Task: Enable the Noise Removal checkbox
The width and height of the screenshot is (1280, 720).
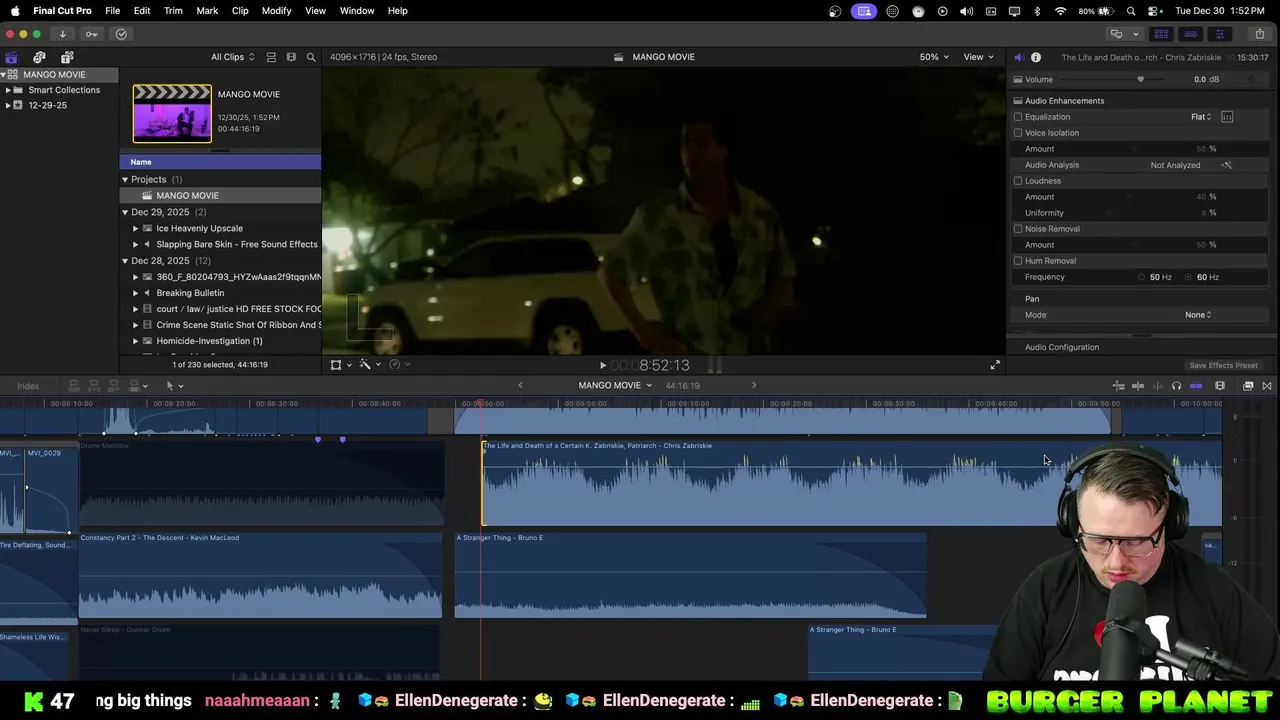Action: (1018, 229)
